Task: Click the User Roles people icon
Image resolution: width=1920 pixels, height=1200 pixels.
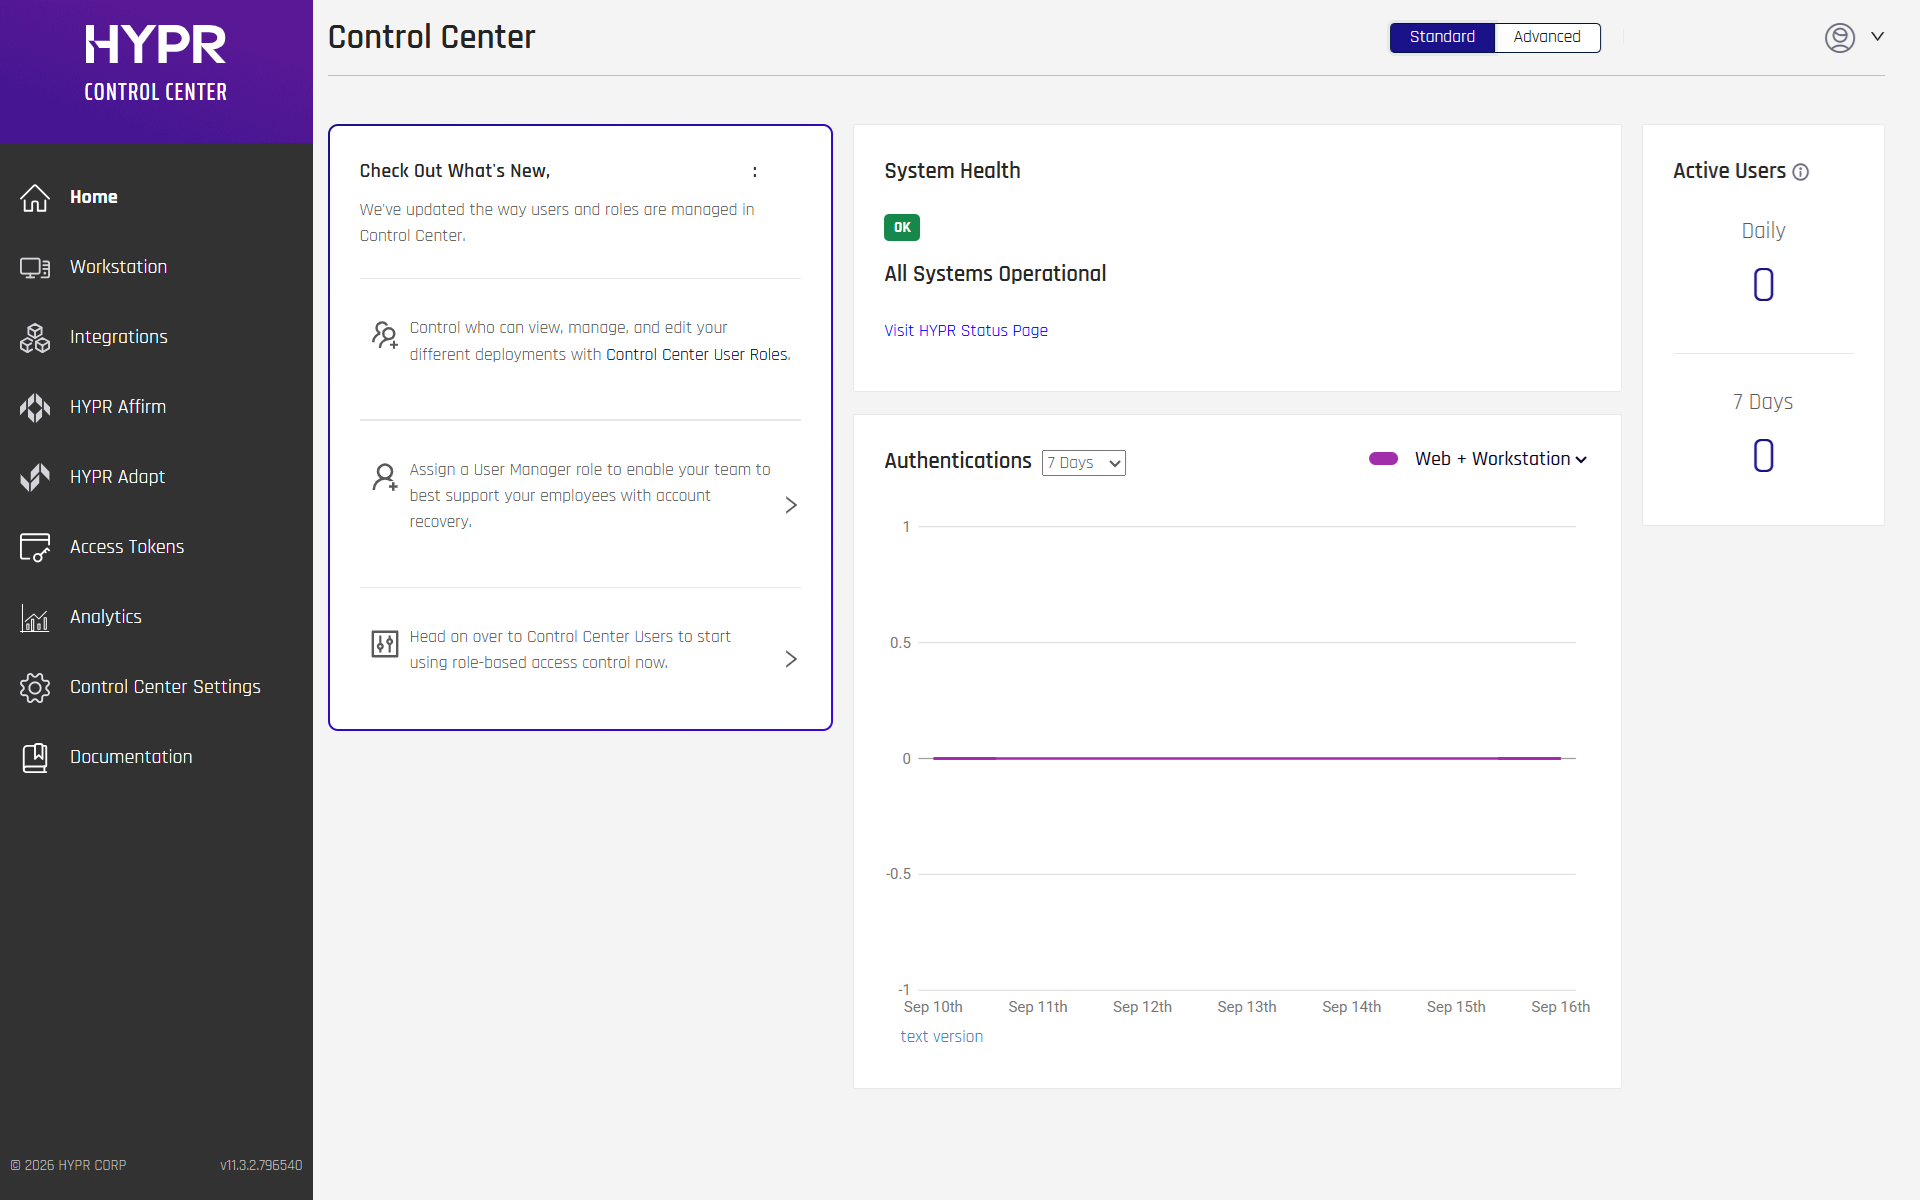Action: (385, 334)
